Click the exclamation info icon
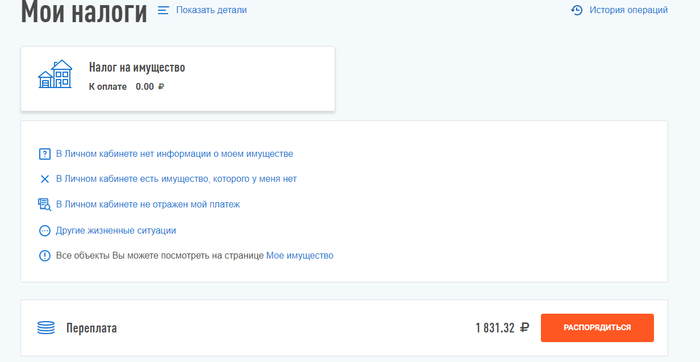The image size is (700, 362). tap(45, 256)
